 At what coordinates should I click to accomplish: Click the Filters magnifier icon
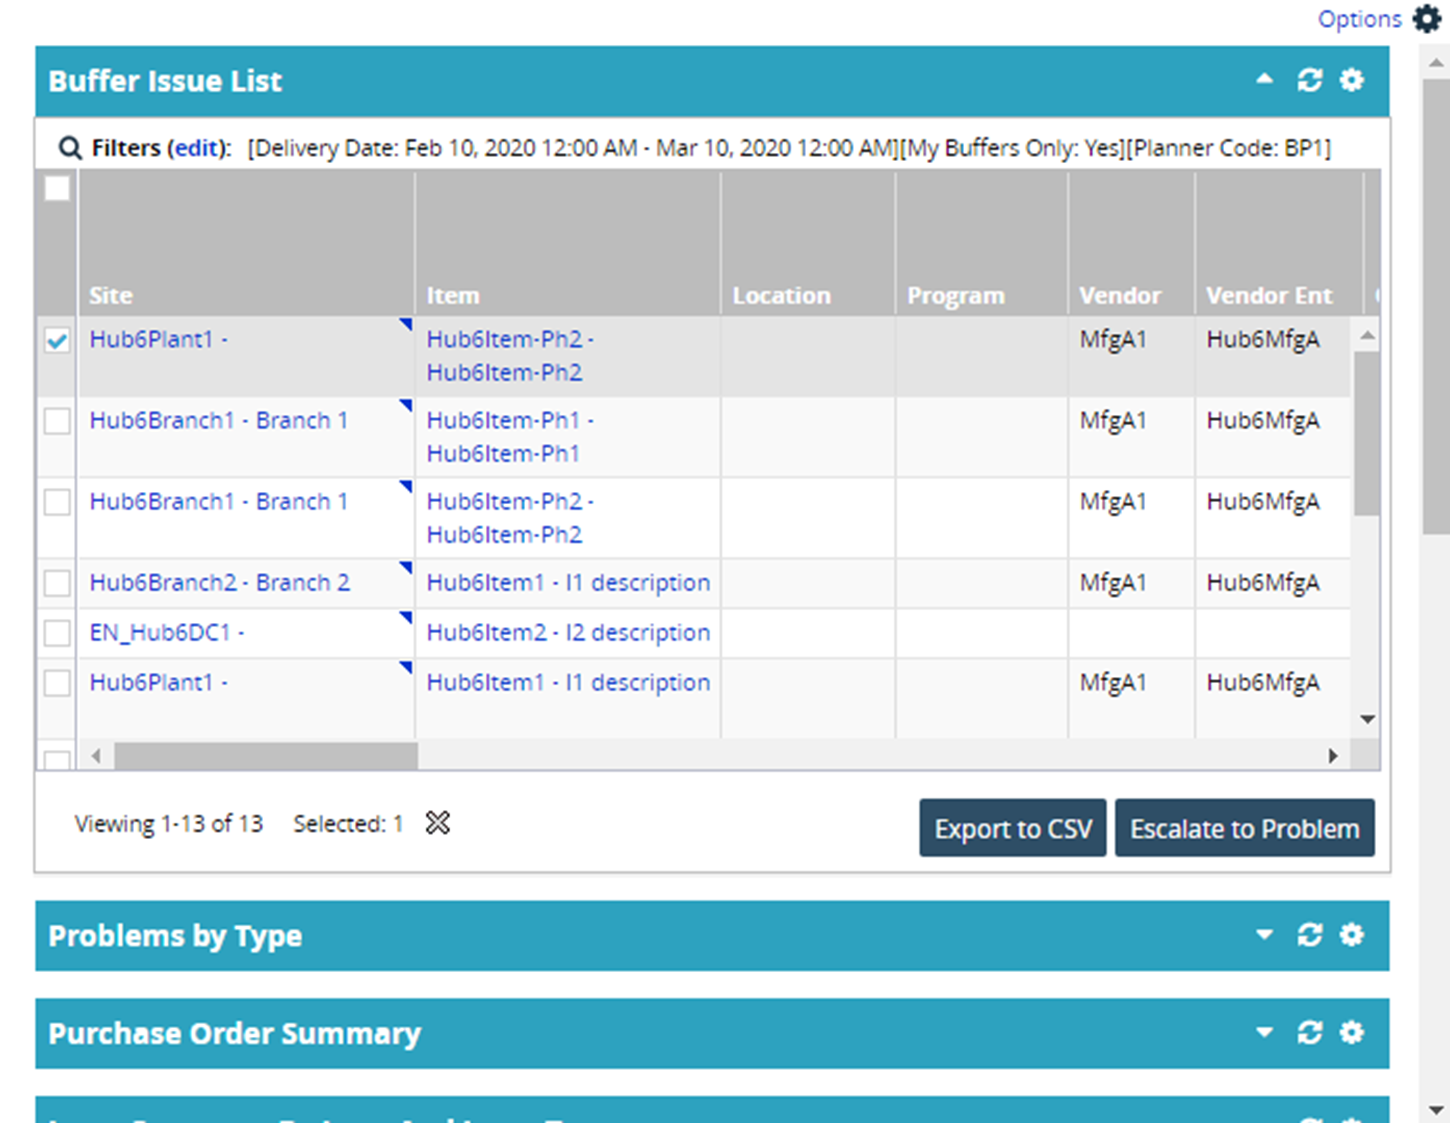click(x=70, y=148)
